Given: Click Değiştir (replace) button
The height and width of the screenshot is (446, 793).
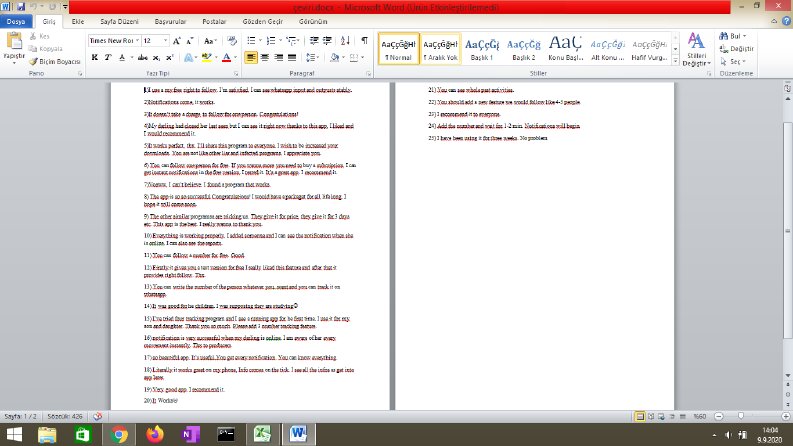Looking at the screenshot, I should click(737, 49).
